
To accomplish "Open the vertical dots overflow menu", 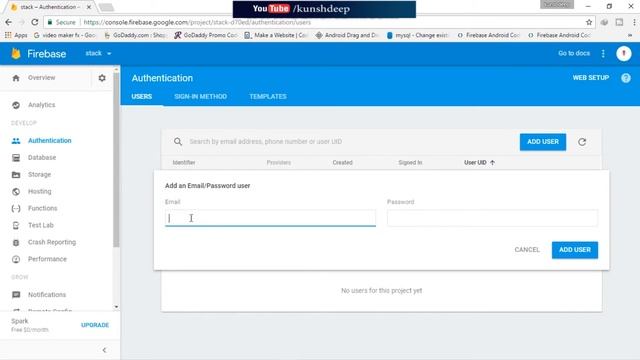I will coord(603,53).
